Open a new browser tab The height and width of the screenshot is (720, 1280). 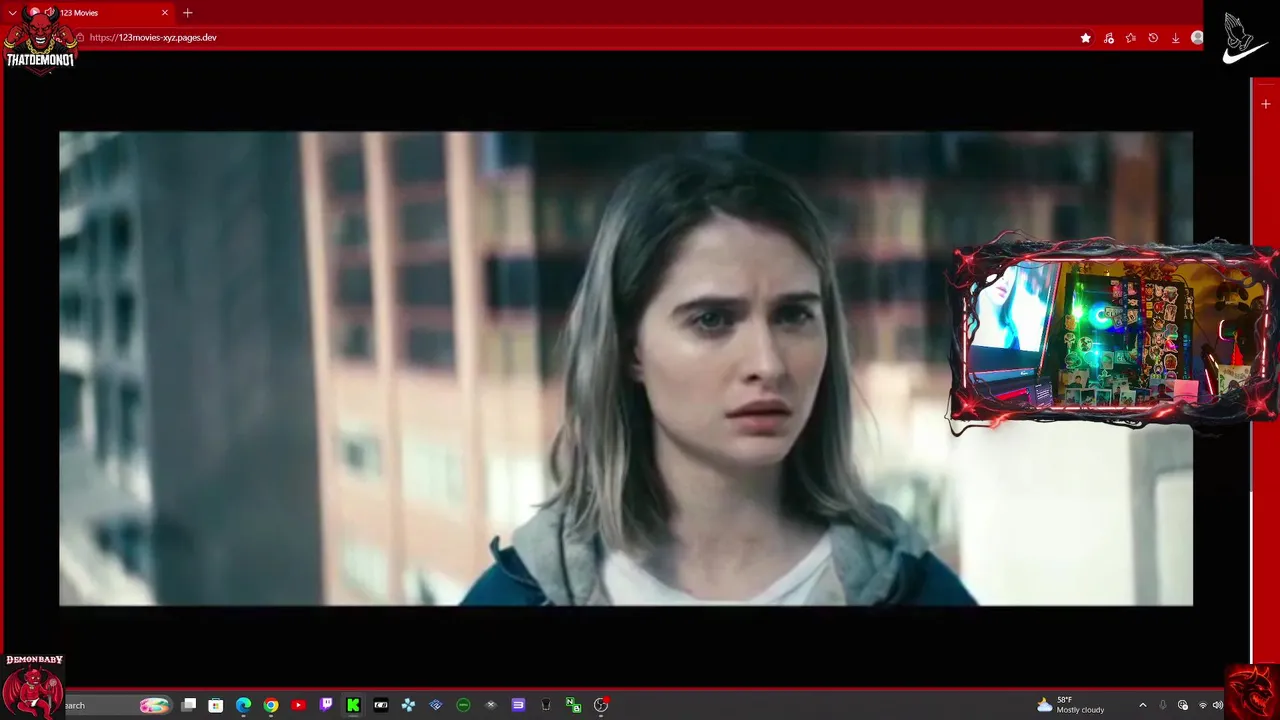(187, 13)
